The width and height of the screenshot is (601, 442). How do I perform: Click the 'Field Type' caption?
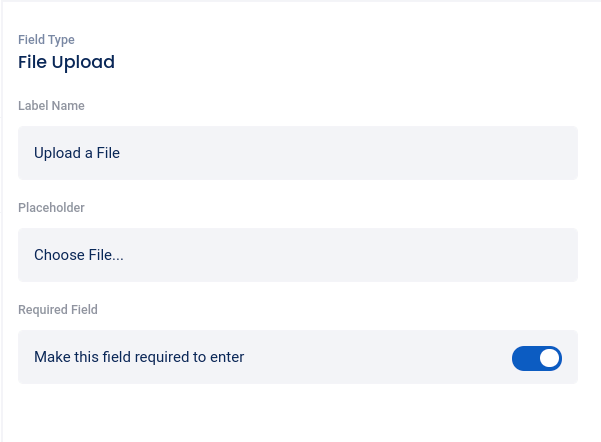(x=46, y=40)
